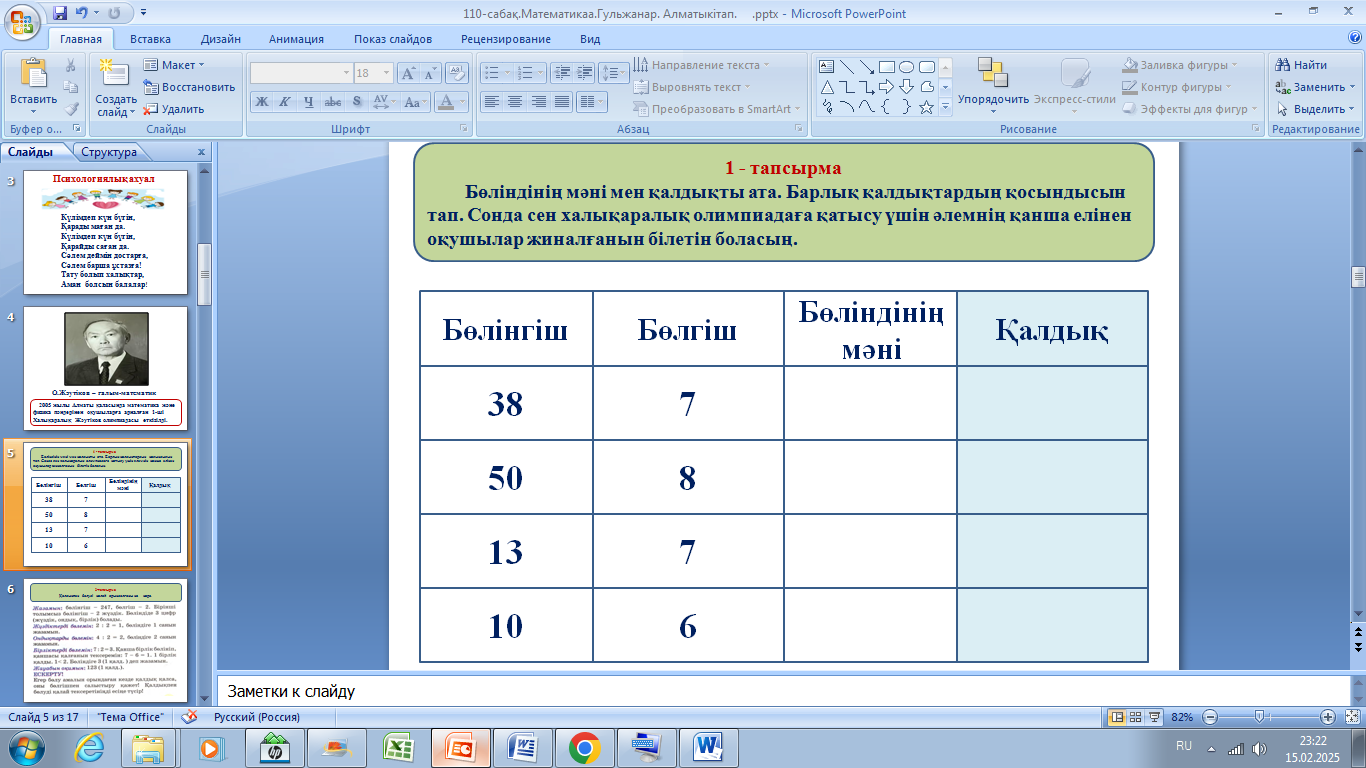Toggle italic (К) formatting
1366x768 pixels.
tap(285, 101)
